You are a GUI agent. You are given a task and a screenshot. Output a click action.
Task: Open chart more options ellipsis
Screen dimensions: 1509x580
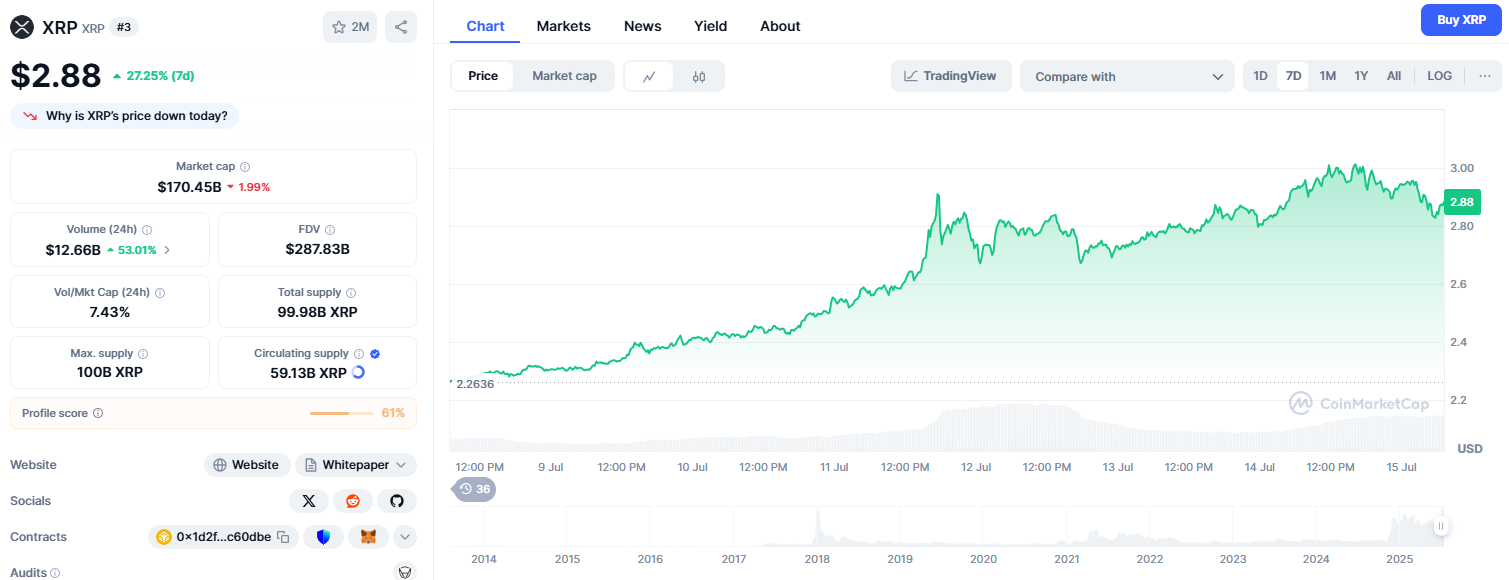click(x=1484, y=76)
